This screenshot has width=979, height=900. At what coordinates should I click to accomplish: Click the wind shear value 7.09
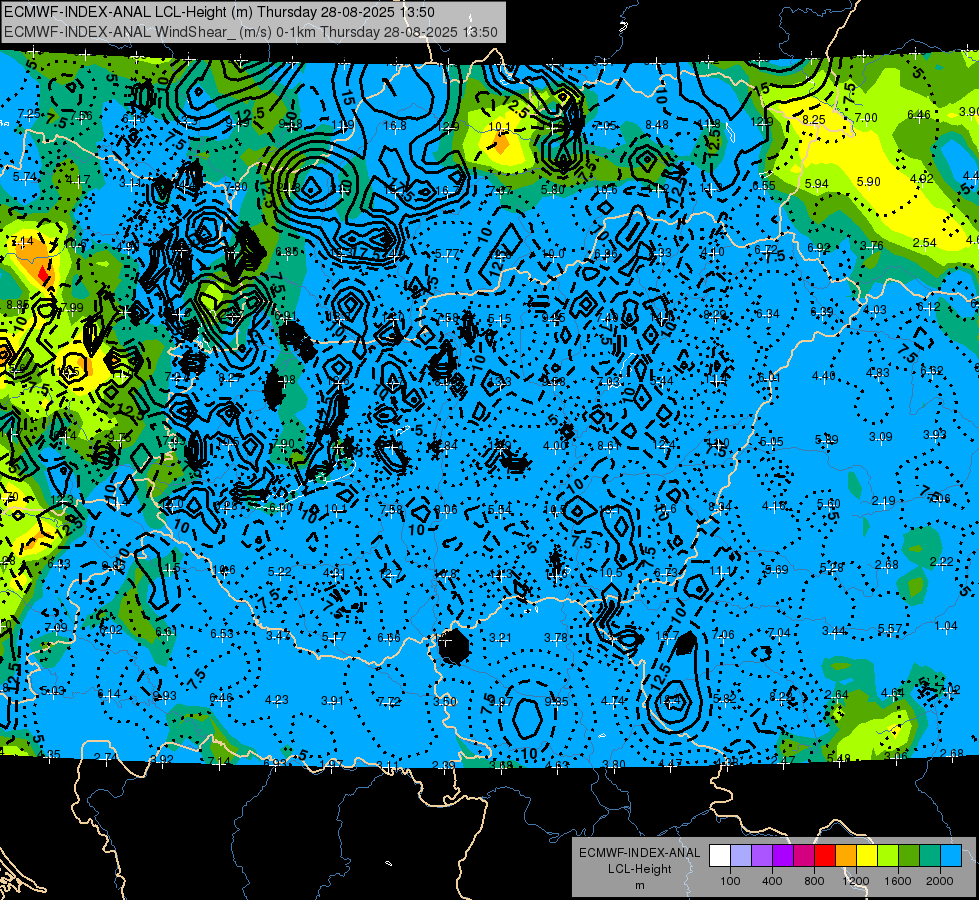pos(56,628)
